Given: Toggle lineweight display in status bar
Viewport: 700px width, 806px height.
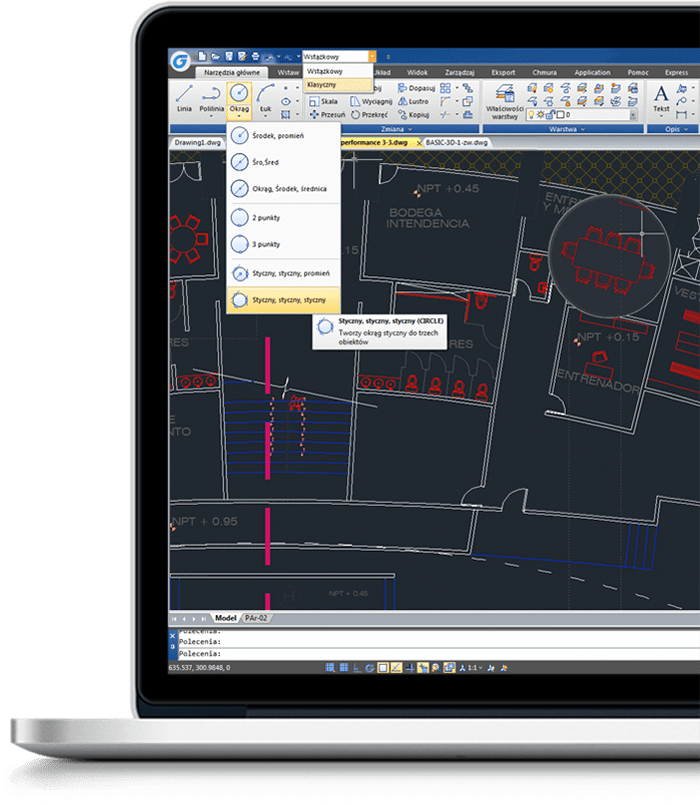Looking at the screenshot, I should click(x=410, y=668).
